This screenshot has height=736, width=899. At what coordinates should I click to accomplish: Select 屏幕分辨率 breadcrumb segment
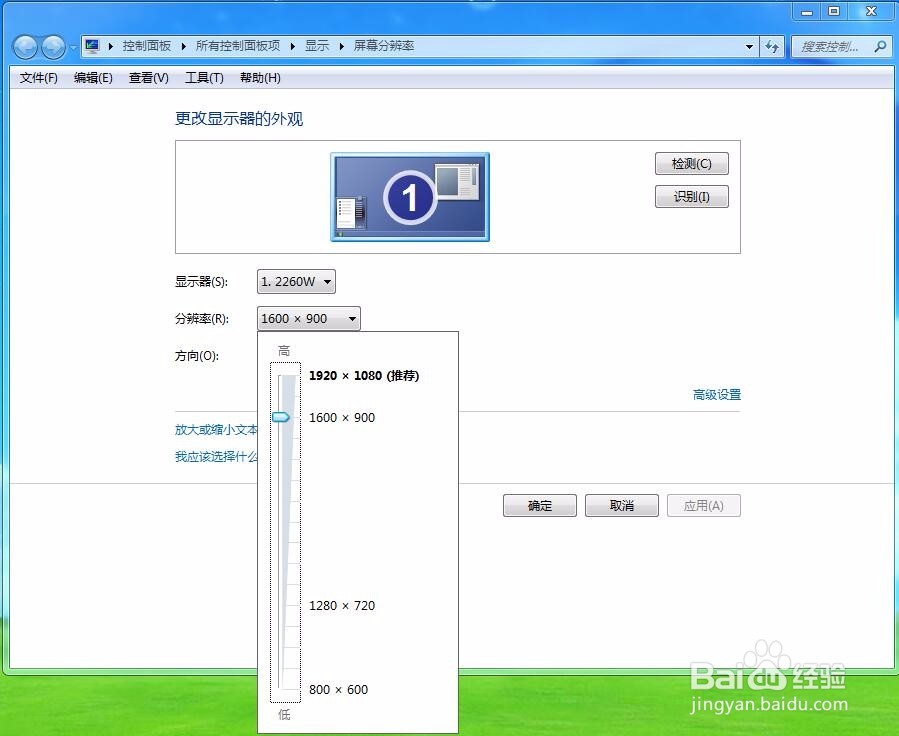coord(384,46)
